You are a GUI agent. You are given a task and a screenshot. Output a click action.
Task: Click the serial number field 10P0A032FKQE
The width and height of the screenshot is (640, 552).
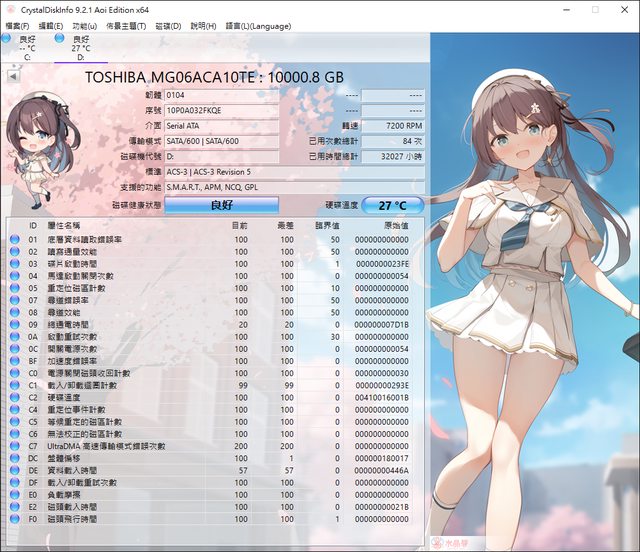(221, 111)
